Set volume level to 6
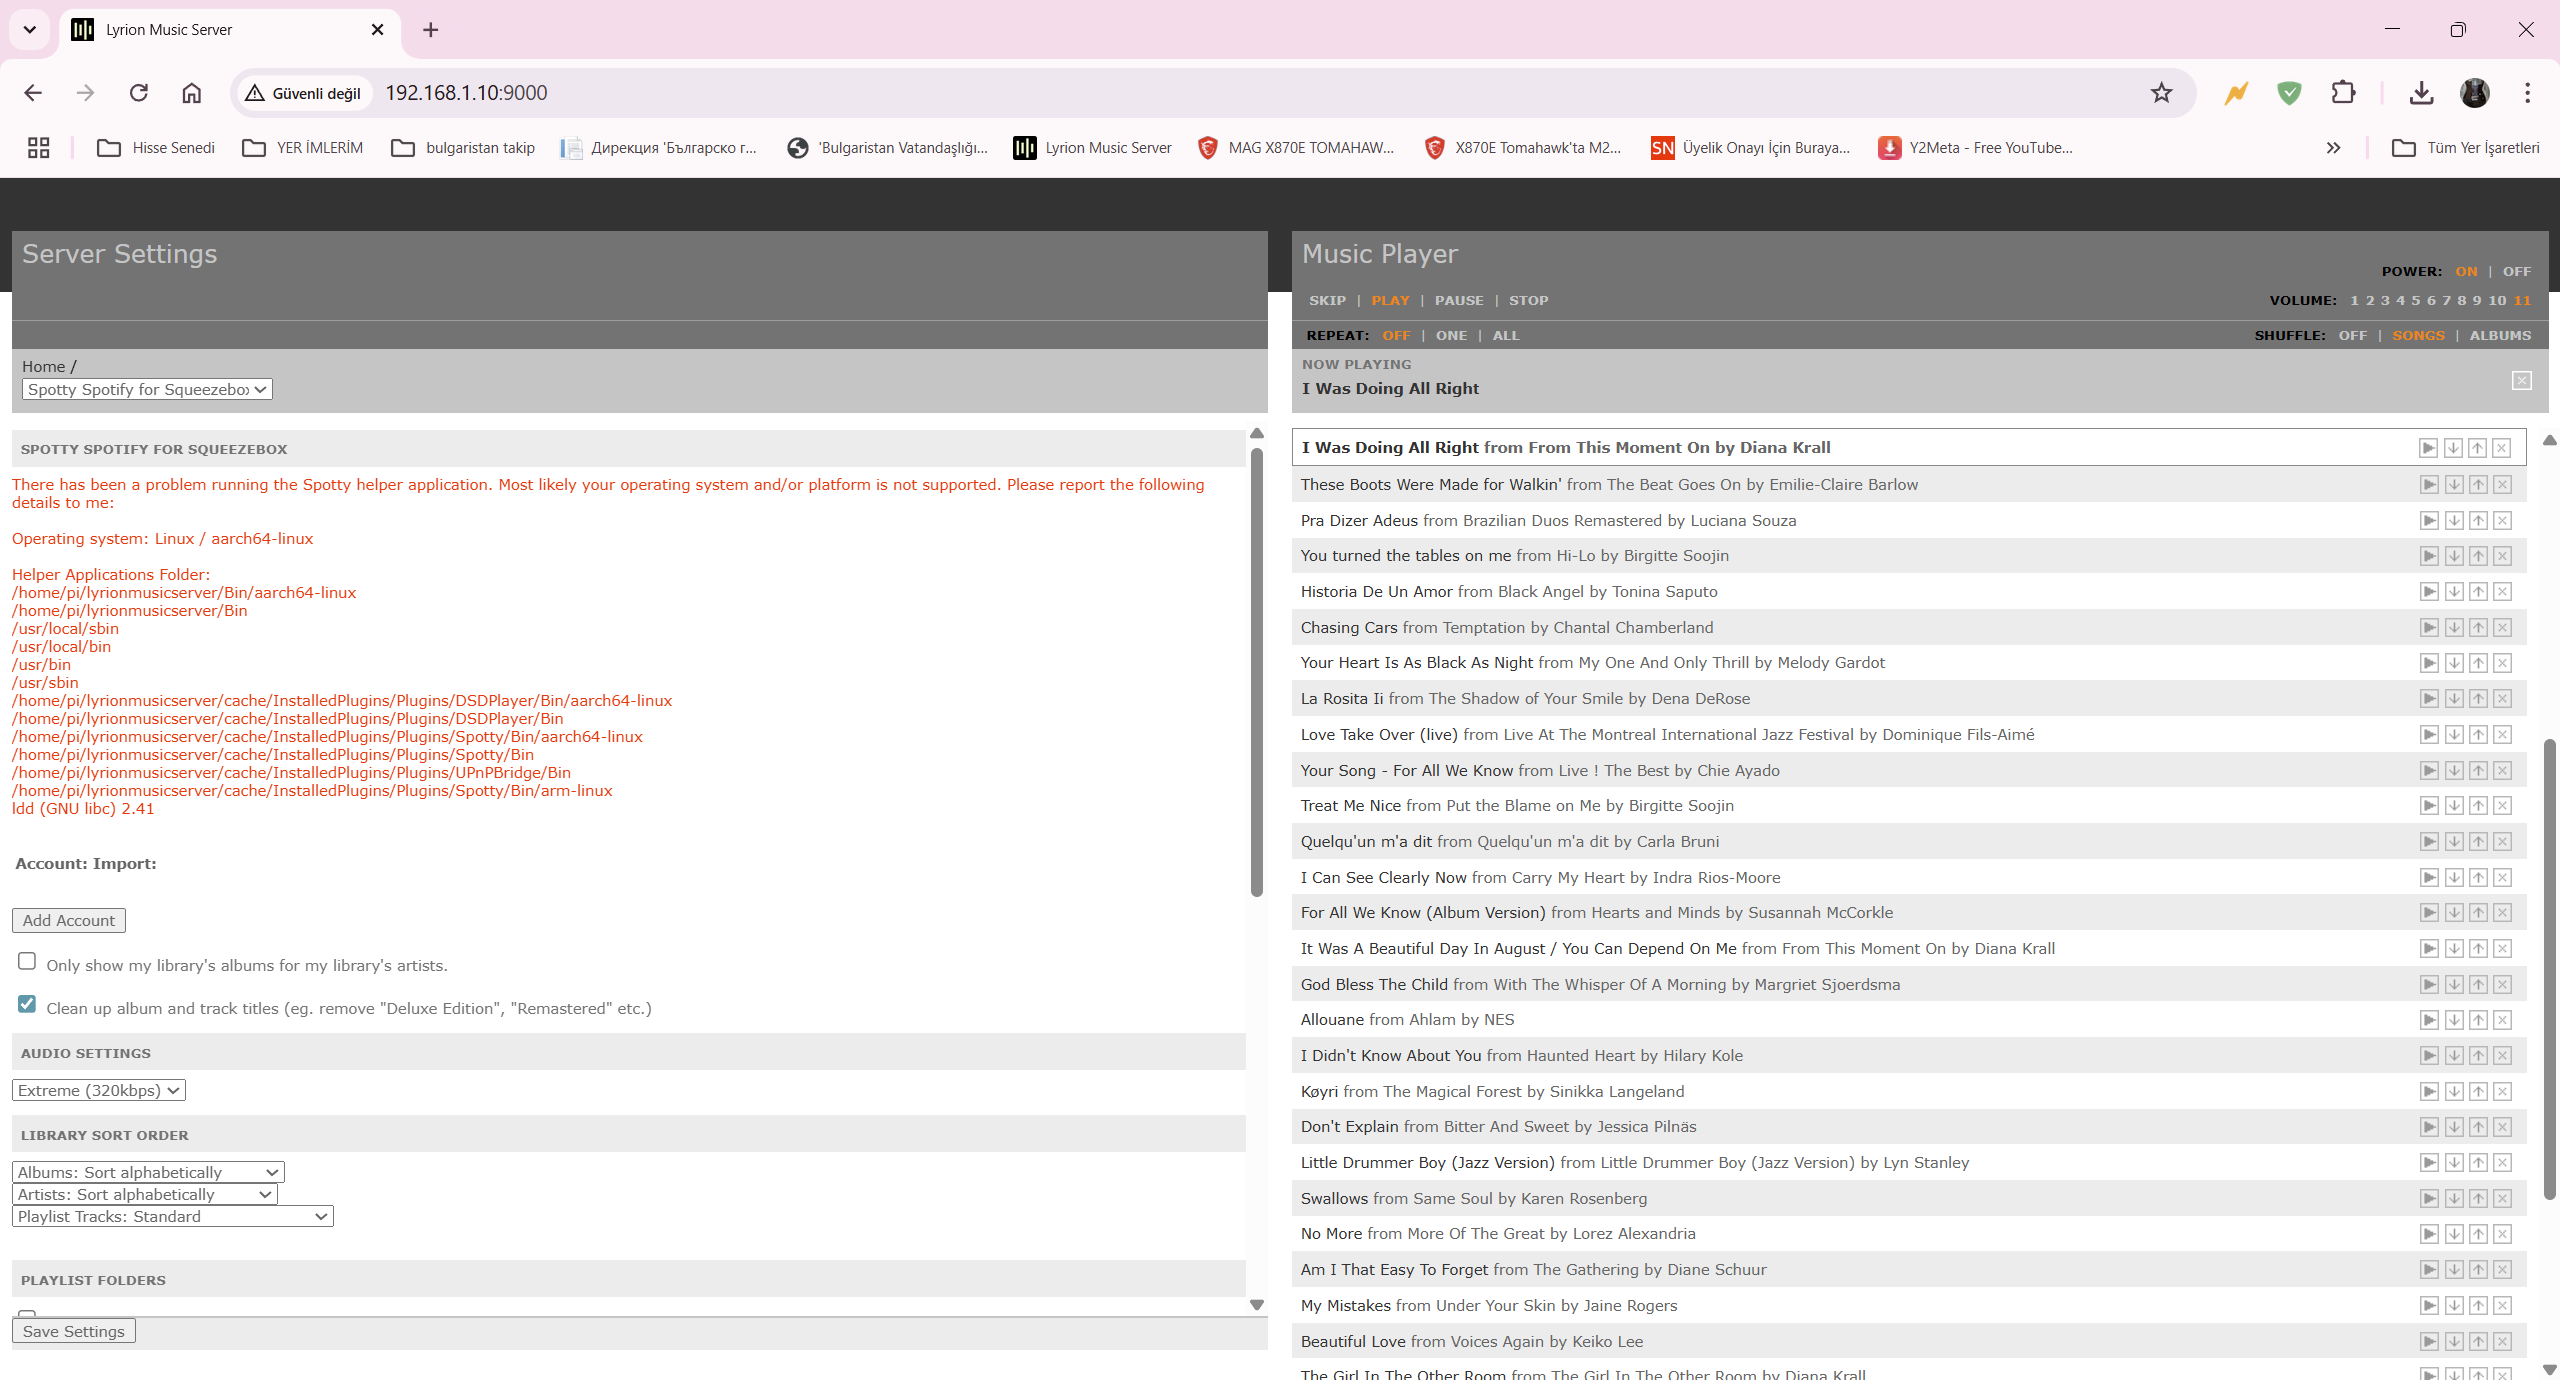Image resolution: width=2560 pixels, height=1380 pixels. point(2431,300)
